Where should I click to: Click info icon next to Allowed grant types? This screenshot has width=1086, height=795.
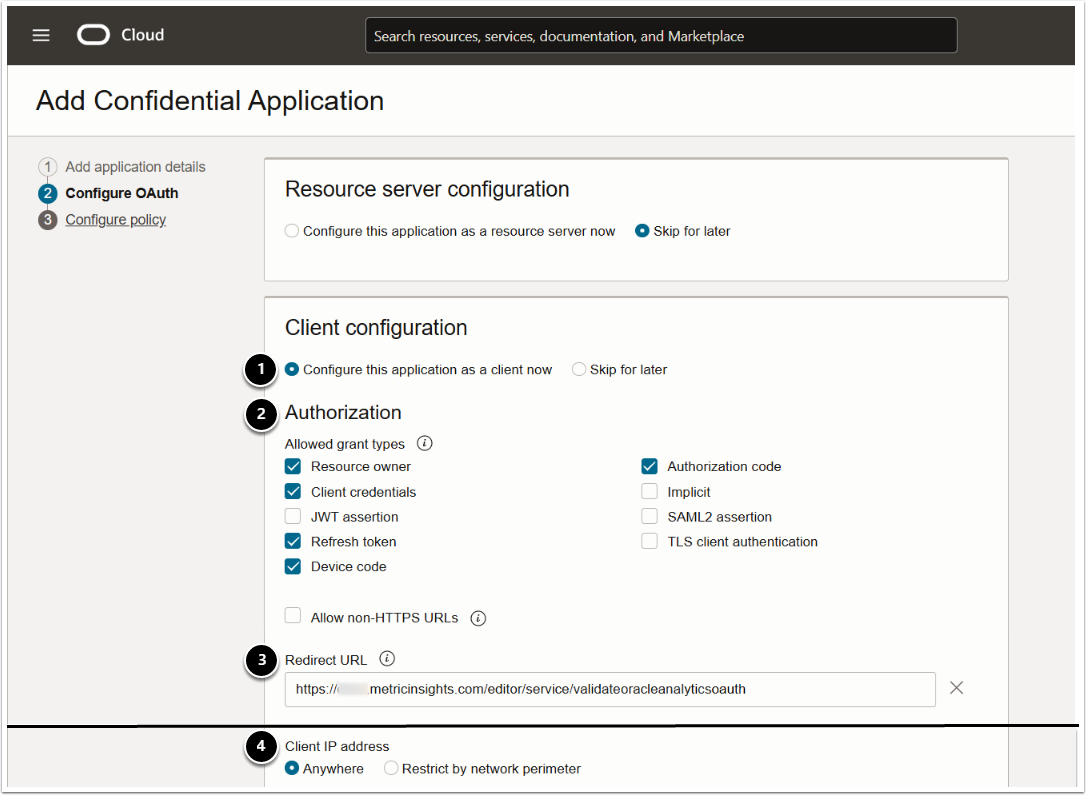point(424,443)
